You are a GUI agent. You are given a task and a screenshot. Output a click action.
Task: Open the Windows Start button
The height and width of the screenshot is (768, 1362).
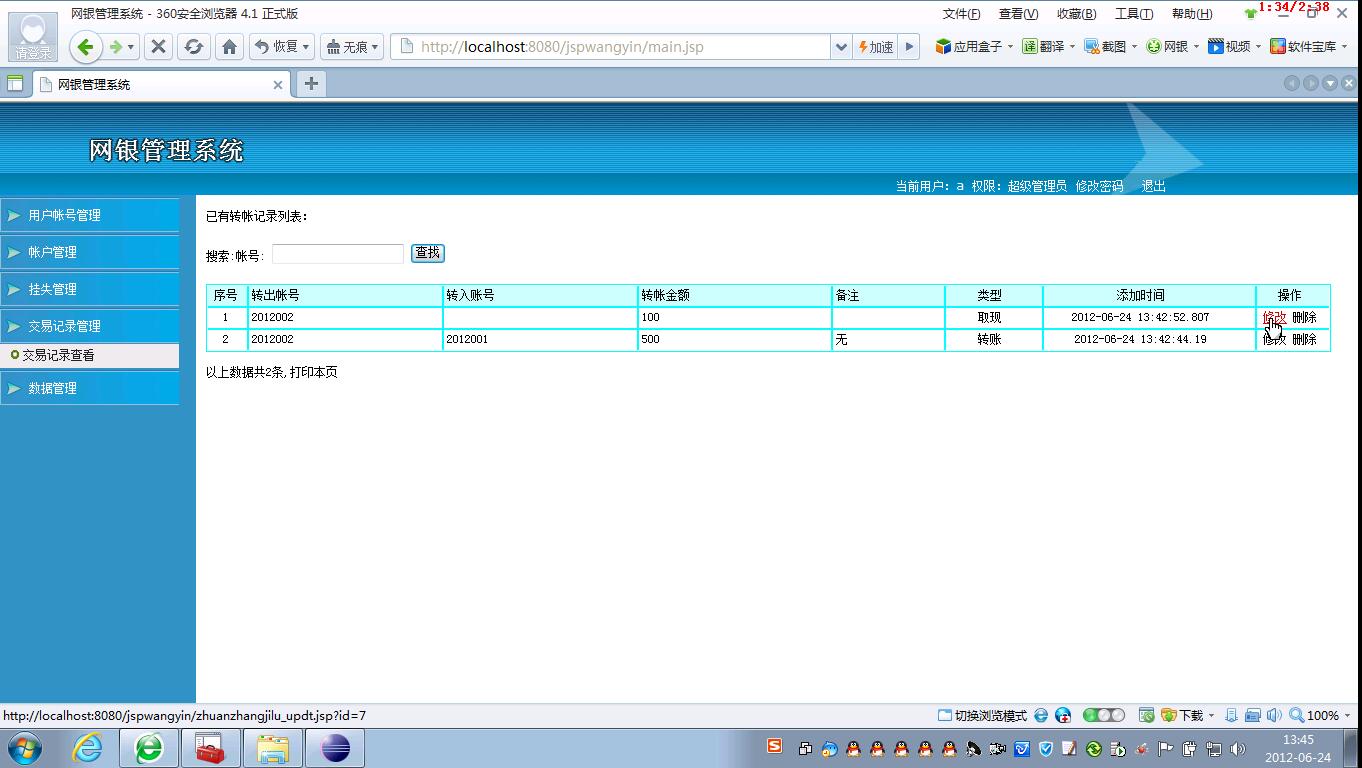coord(25,747)
